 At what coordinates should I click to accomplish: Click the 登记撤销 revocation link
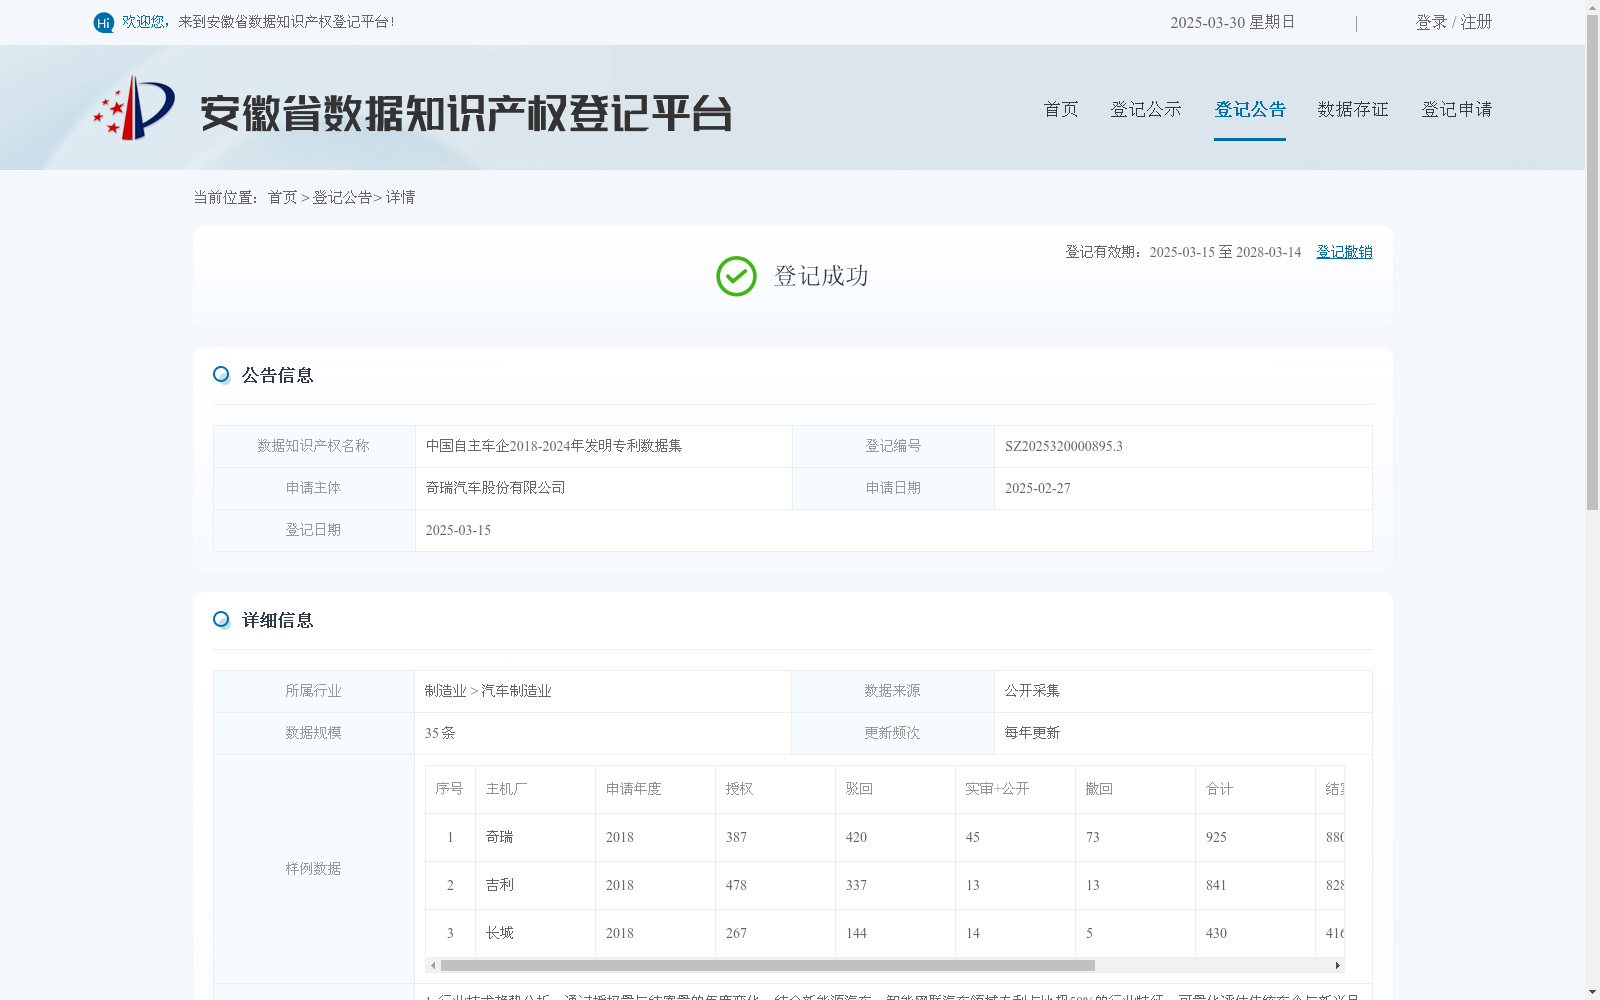click(x=1344, y=252)
